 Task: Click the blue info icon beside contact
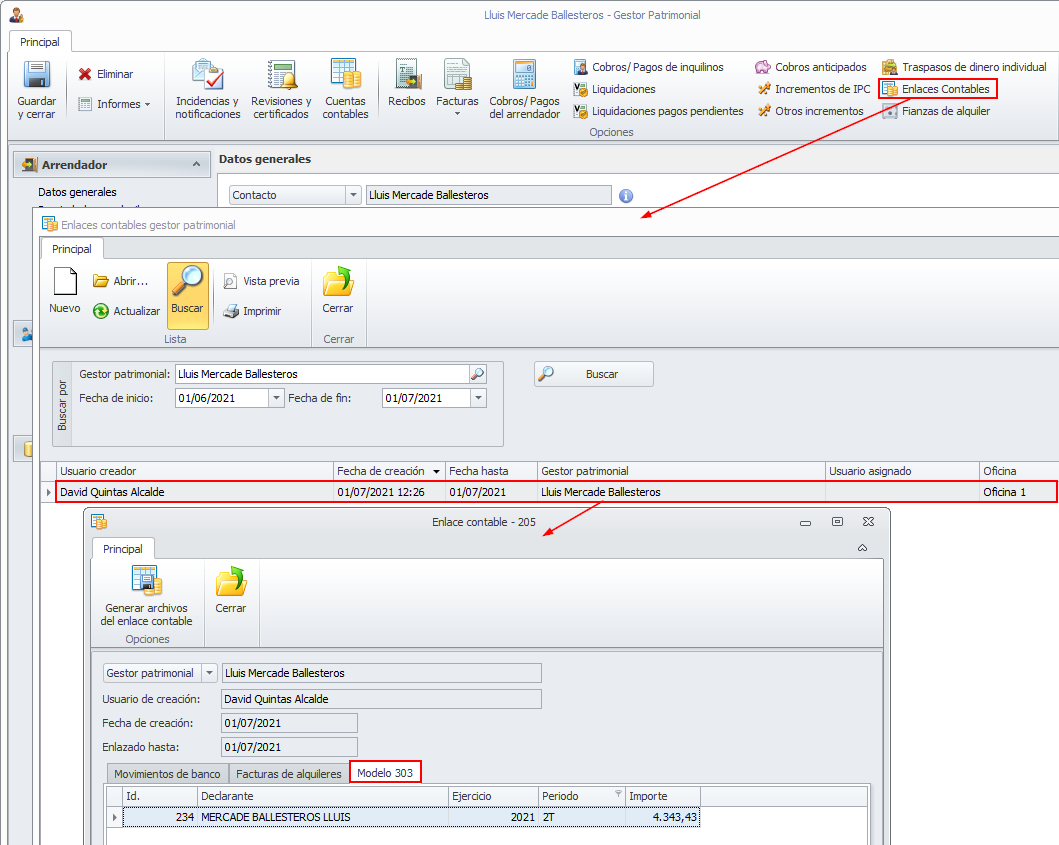coord(626,196)
